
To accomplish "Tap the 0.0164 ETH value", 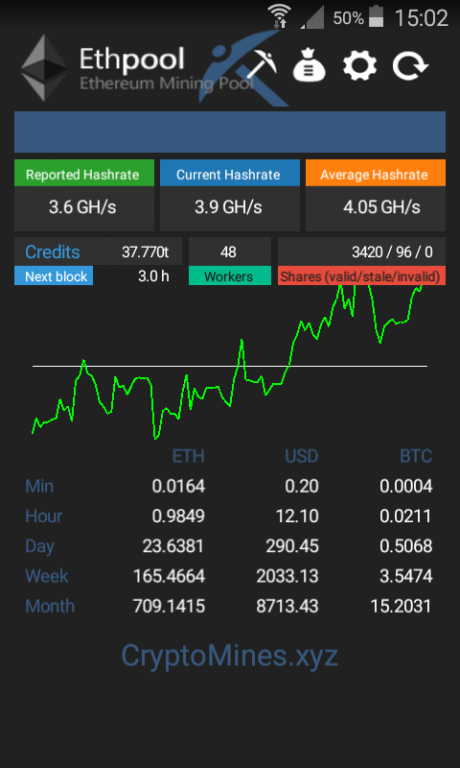I will click(178, 486).
